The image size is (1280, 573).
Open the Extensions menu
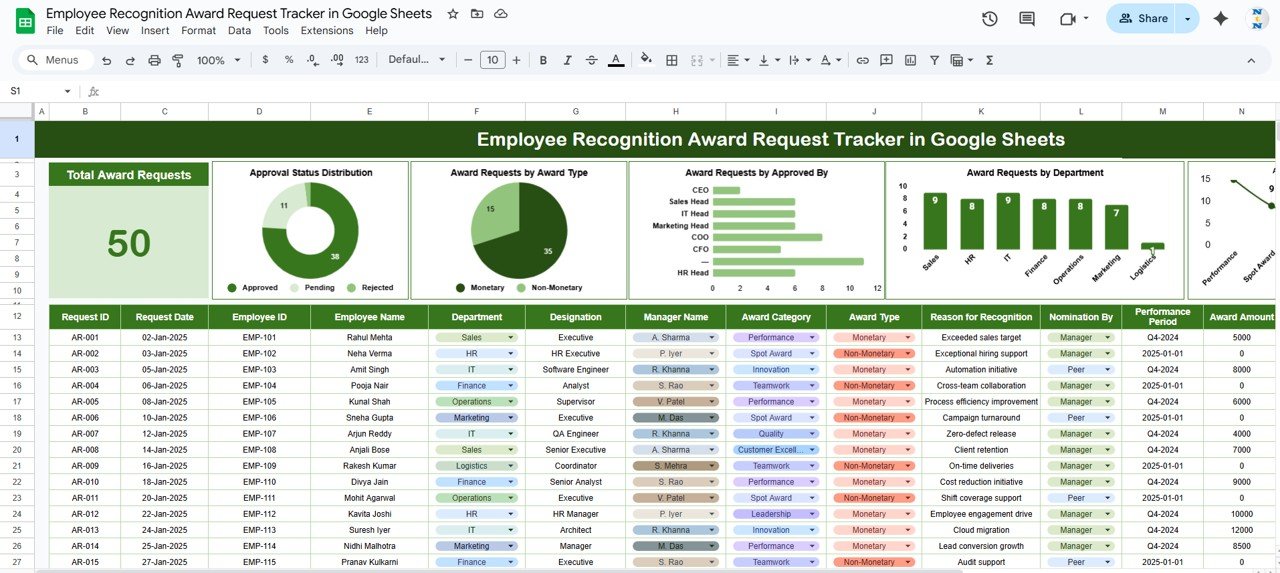[x=326, y=30]
